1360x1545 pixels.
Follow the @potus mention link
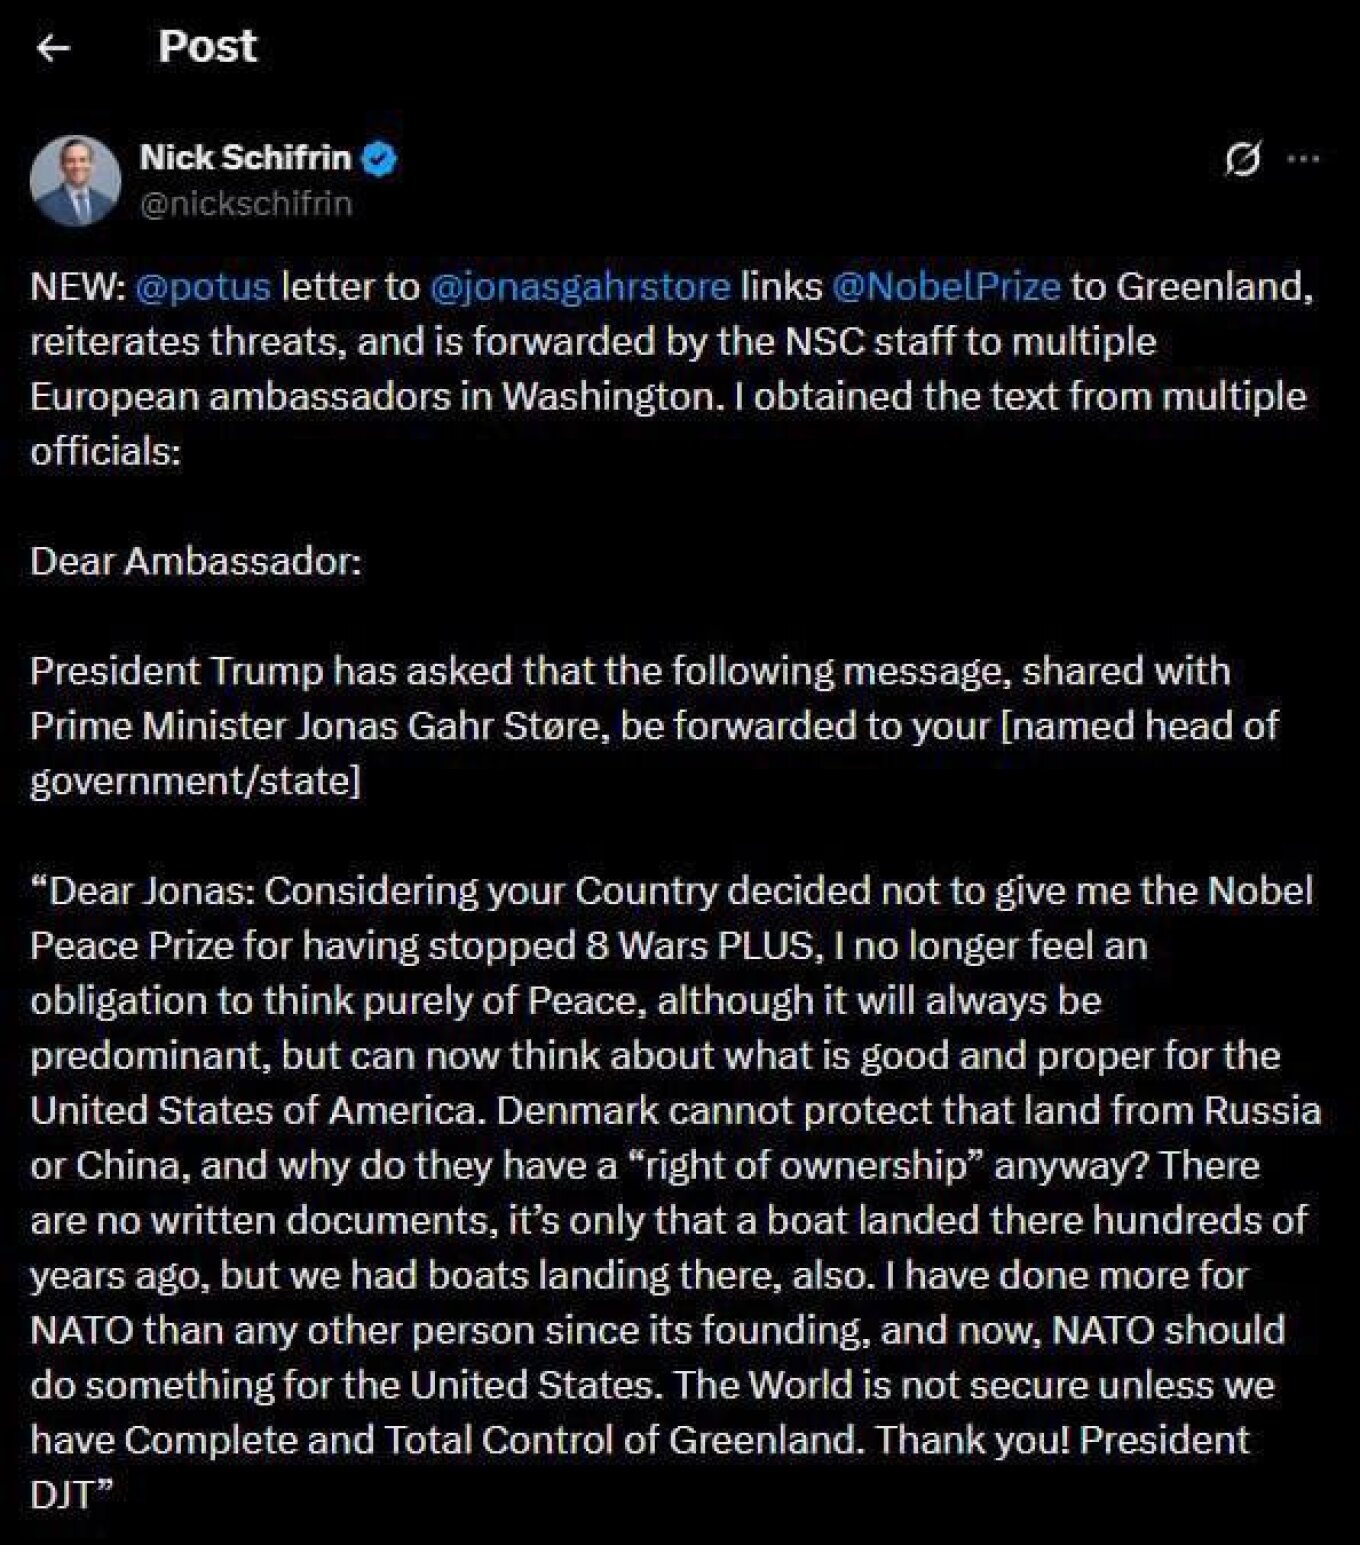click(202, 287)
